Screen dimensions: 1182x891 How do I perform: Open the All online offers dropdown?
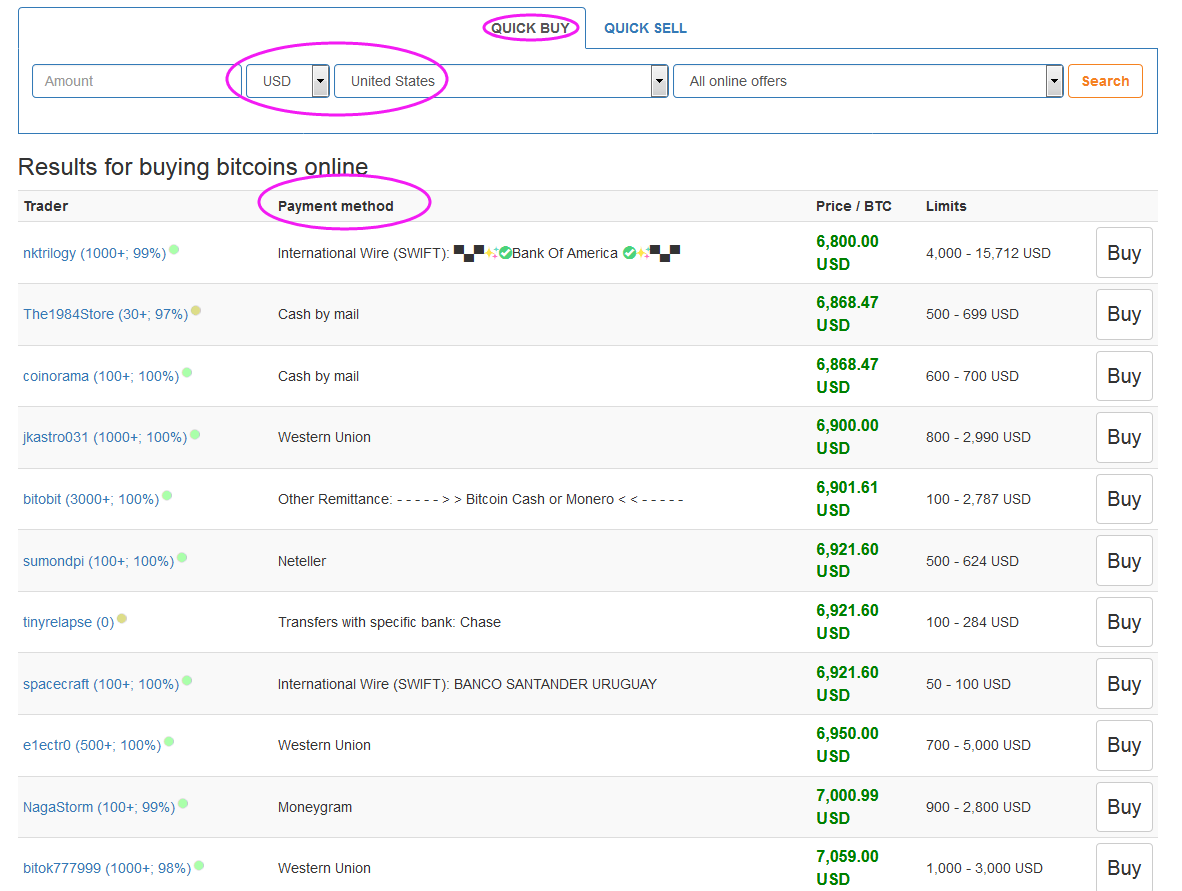pyautogui.click(x=868, y=81)
